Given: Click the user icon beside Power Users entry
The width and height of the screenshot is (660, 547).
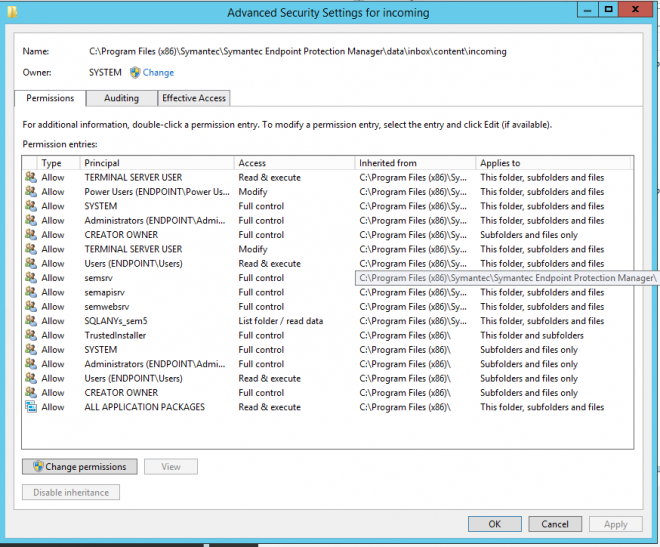Looking at the screenshot, I should (31, 191).
